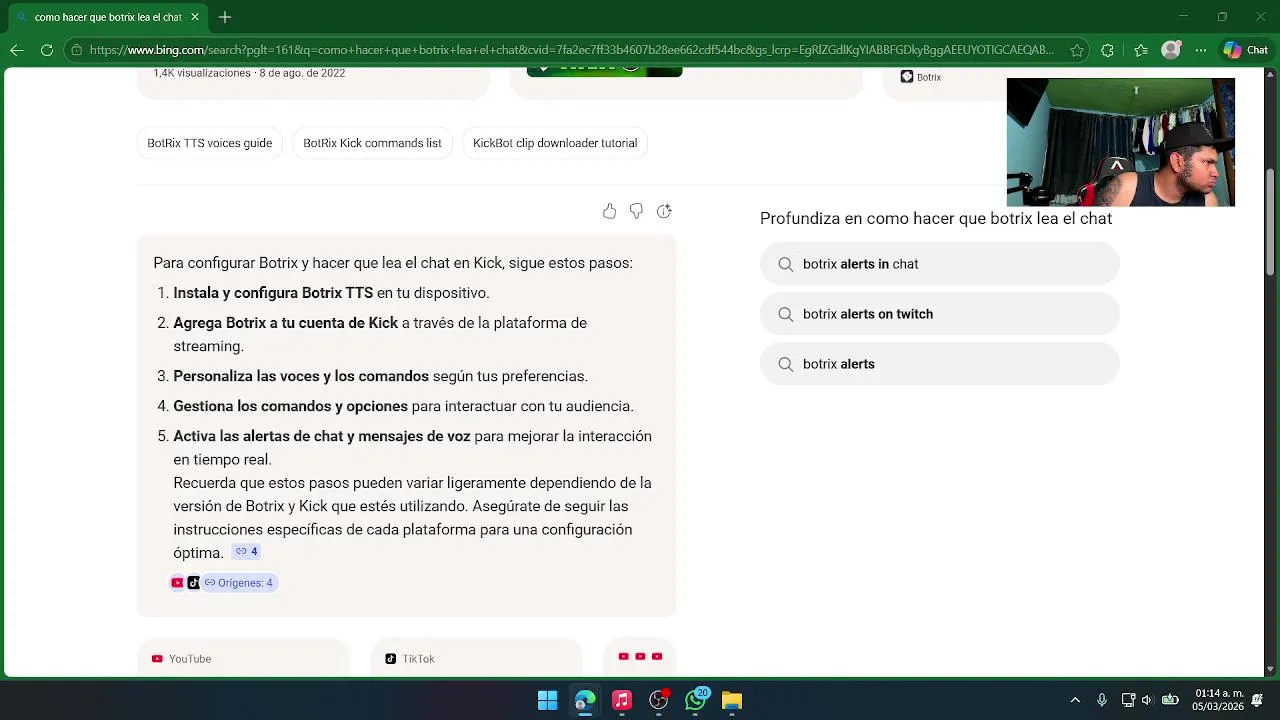
Task: Click the 'Profundiza en como hacer que botrix lea el chat' heading
Action: click(x=936, y=218)
